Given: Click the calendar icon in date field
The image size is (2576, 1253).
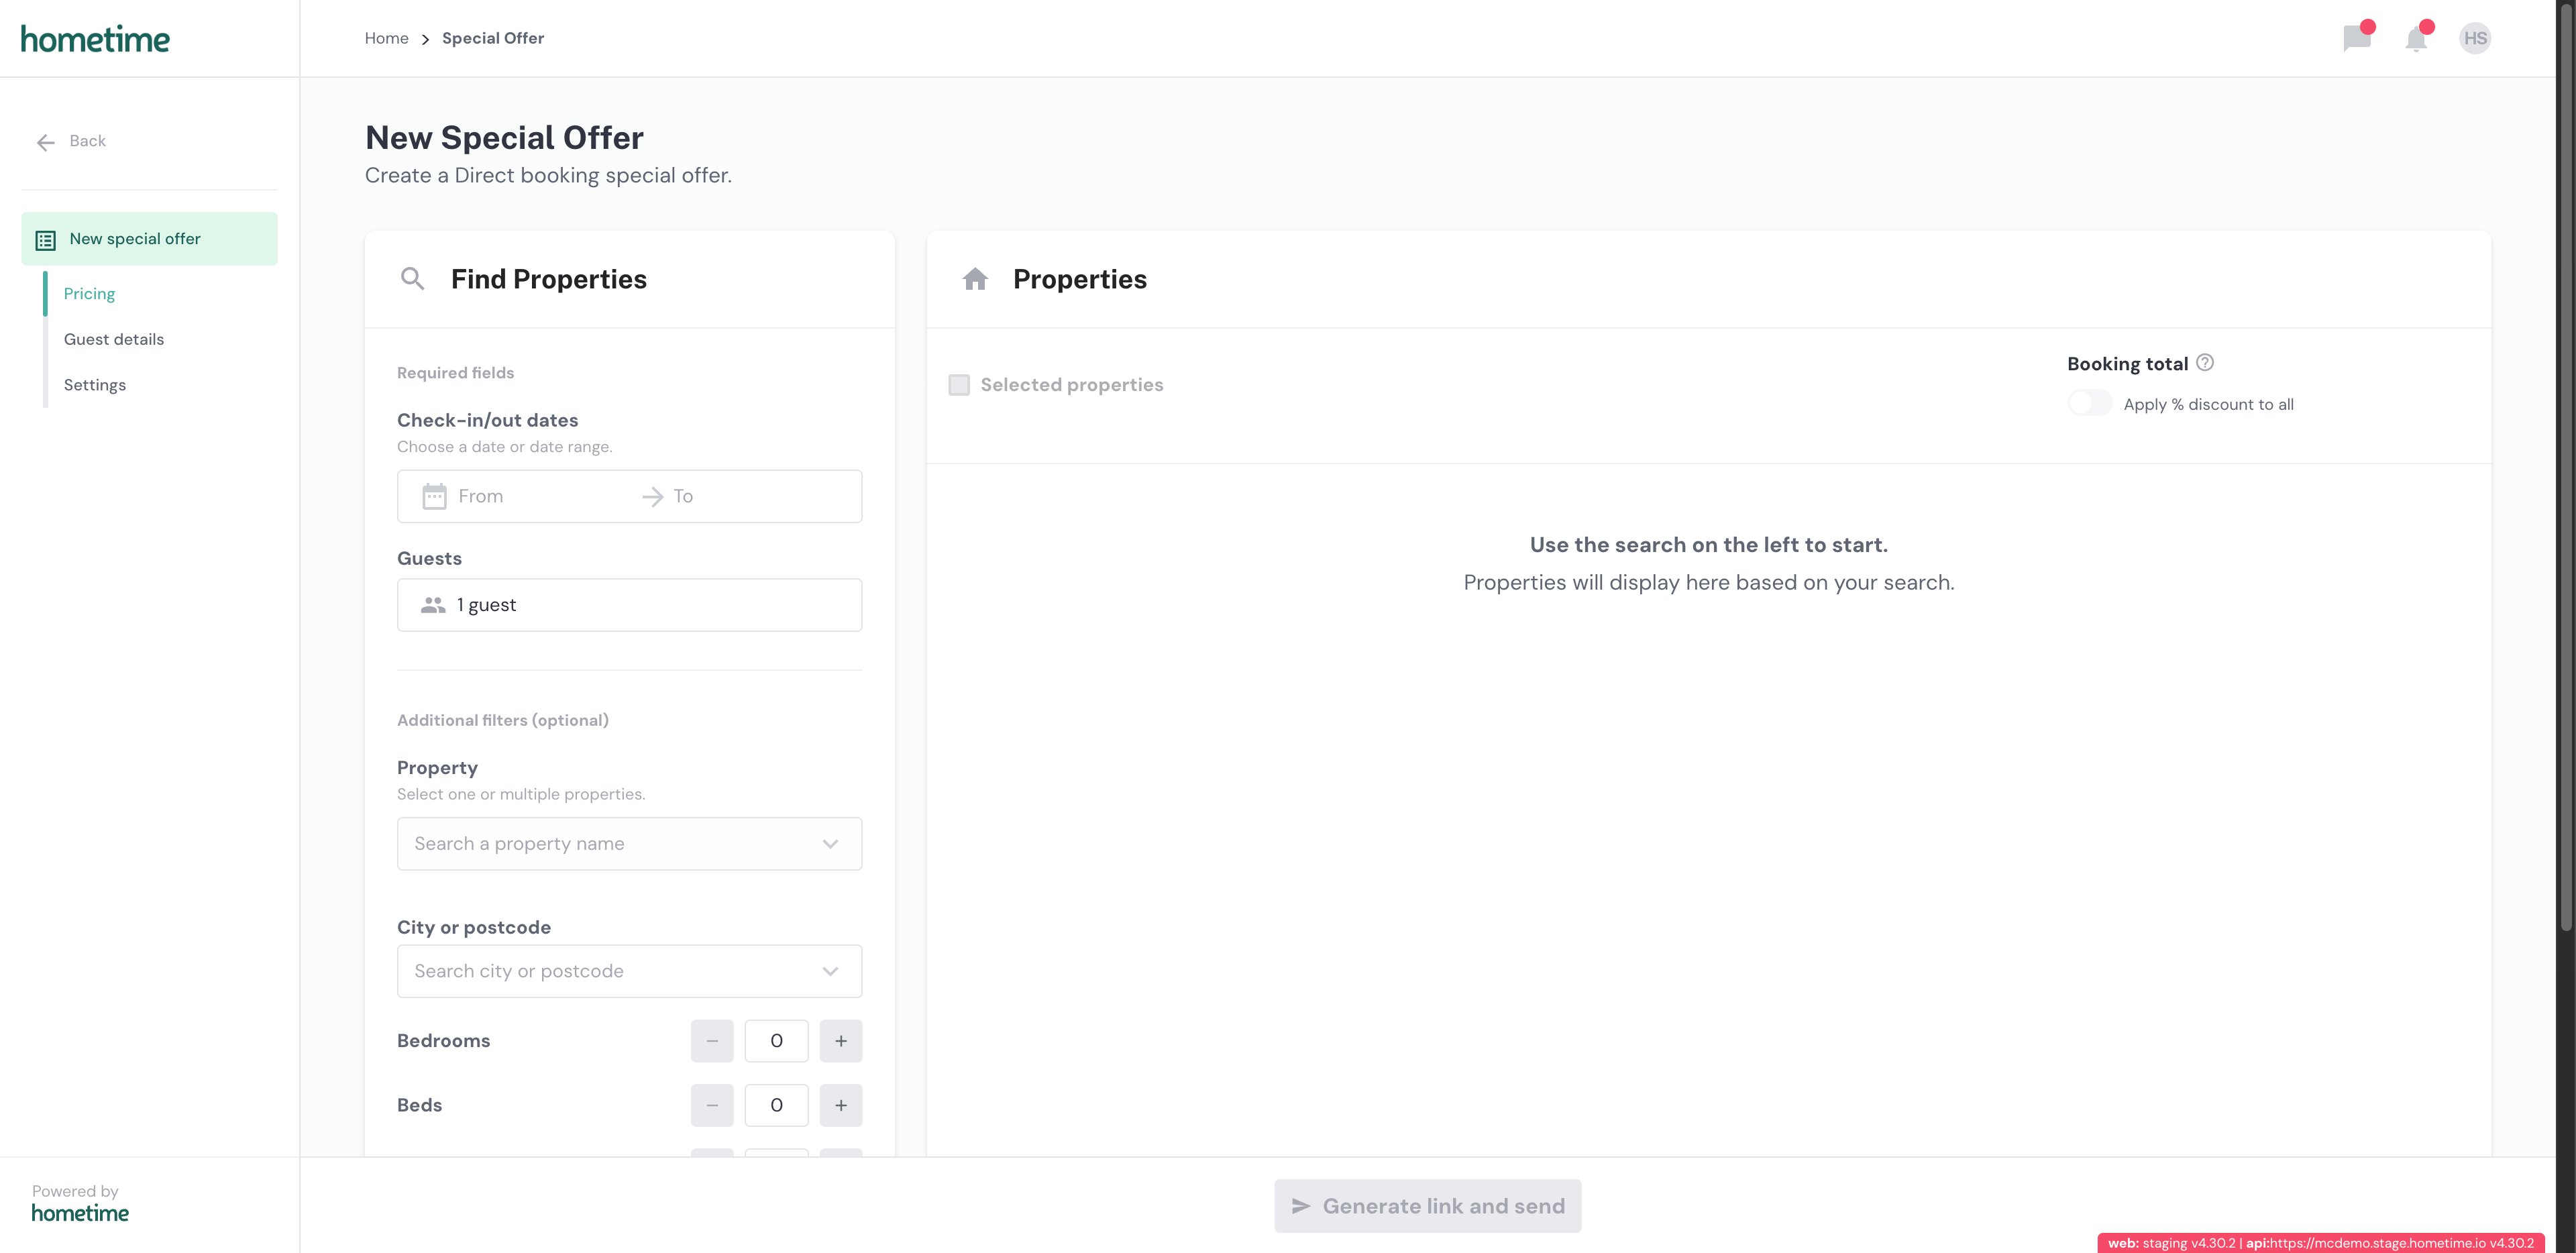Looking at the screenshot, I should tap(434, 496).
